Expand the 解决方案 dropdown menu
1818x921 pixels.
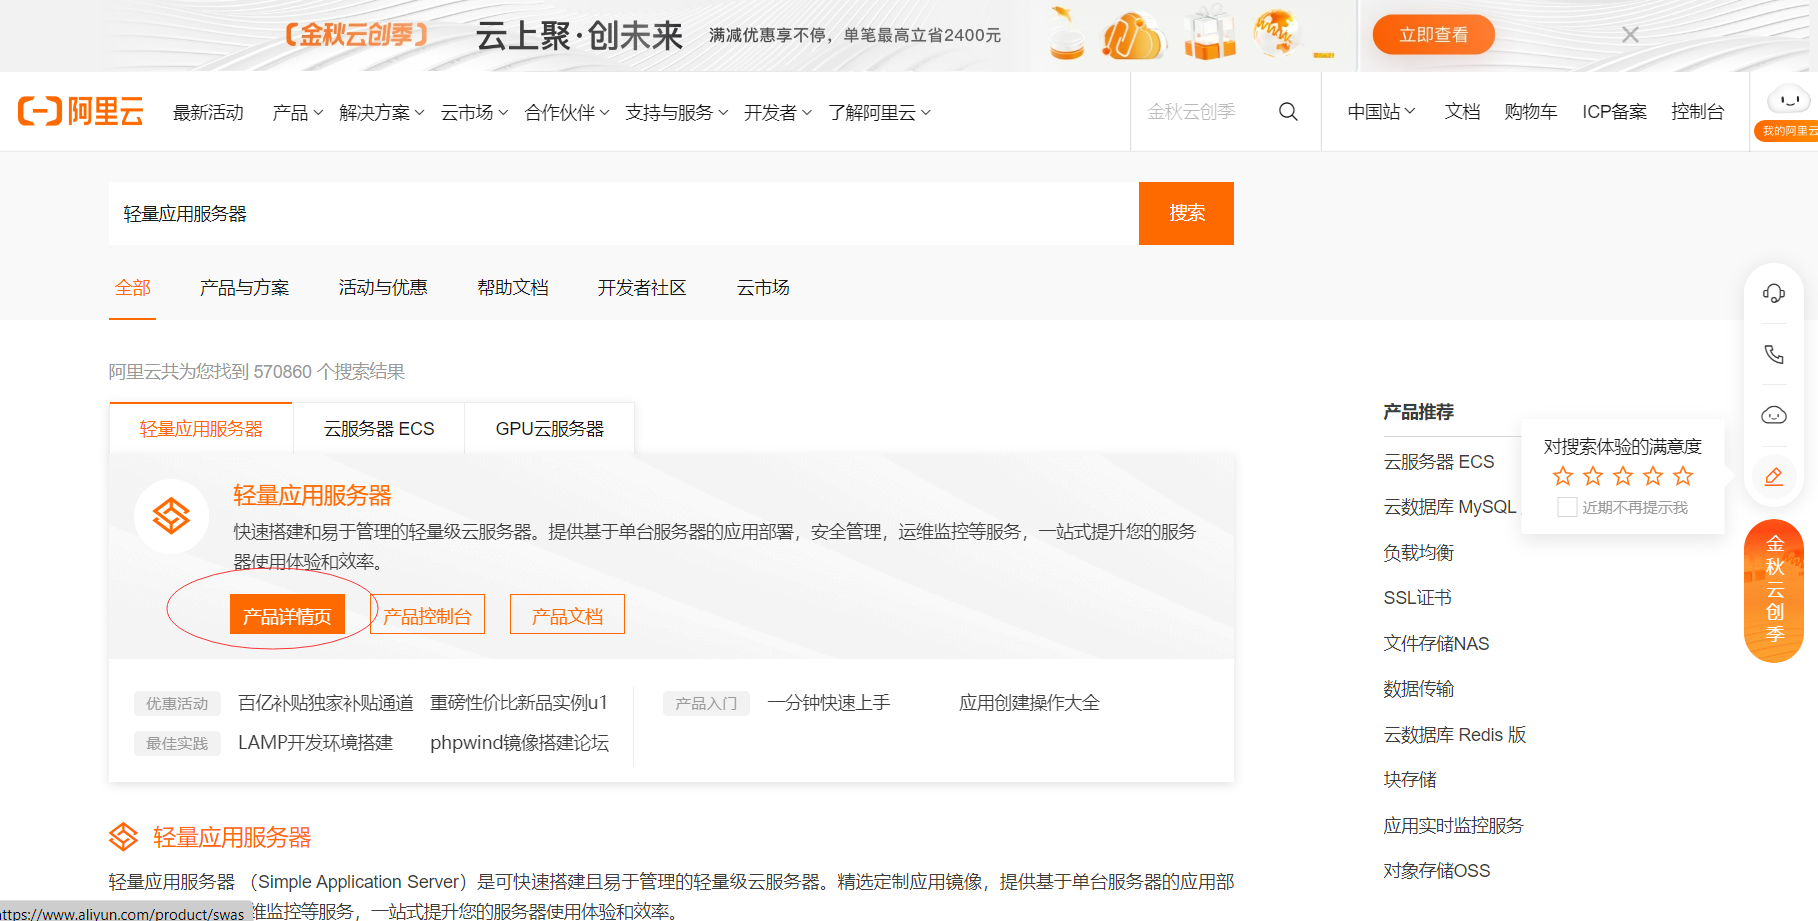point(382,113)
